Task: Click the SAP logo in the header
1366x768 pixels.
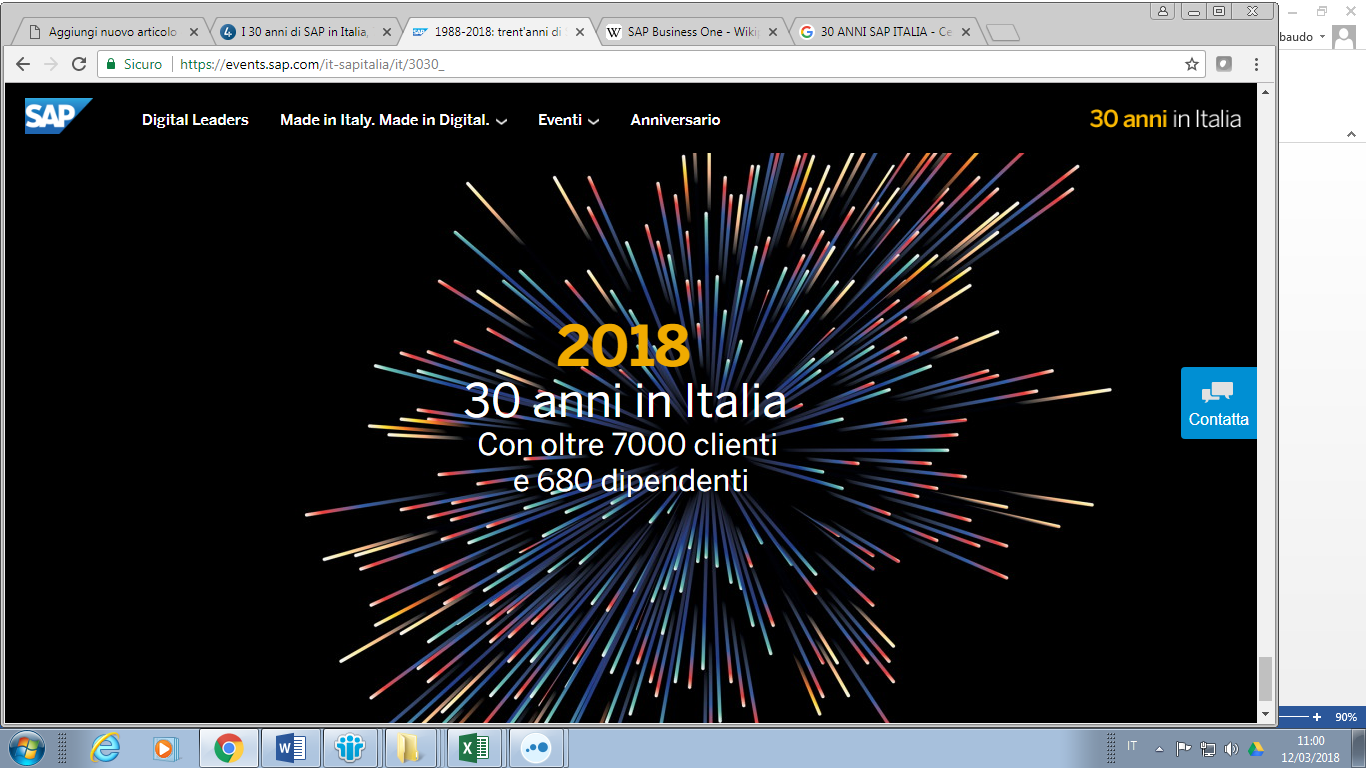Action: 59,116
